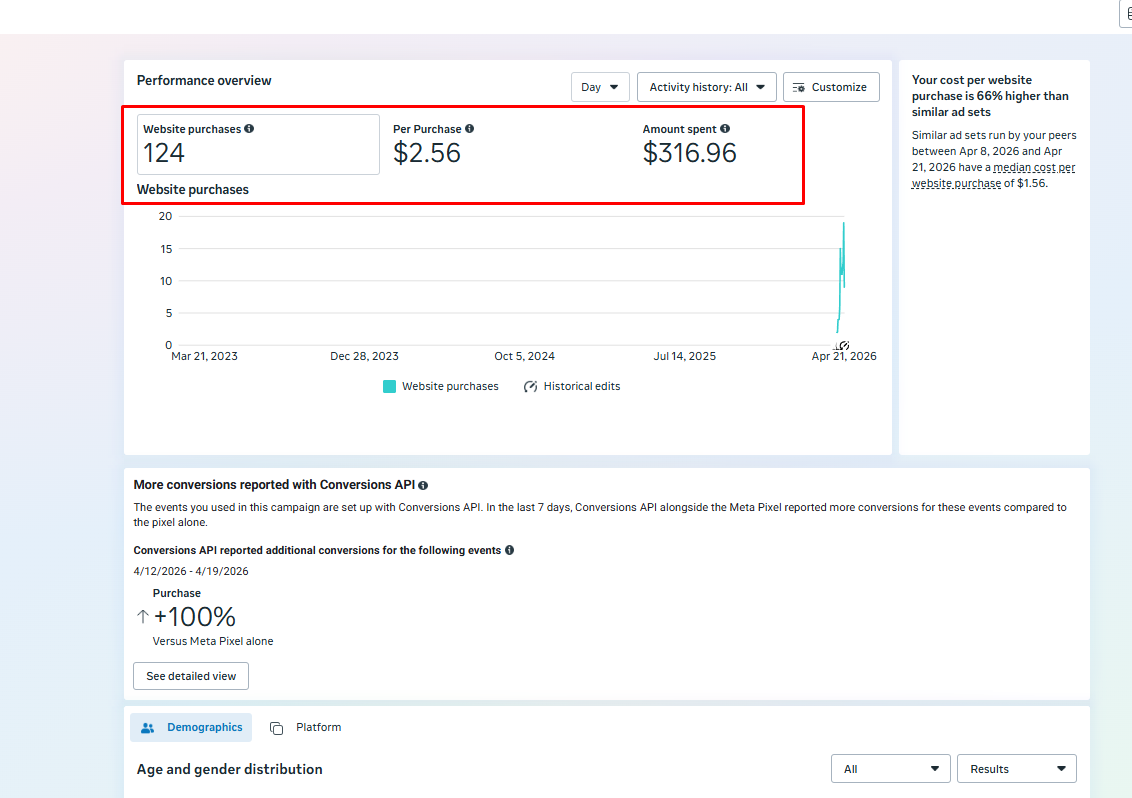The width and height of the screenshot is (1132, 798).
Task: Click the Apr 21, 2026 axis date label
Action: tap(844, 356)
